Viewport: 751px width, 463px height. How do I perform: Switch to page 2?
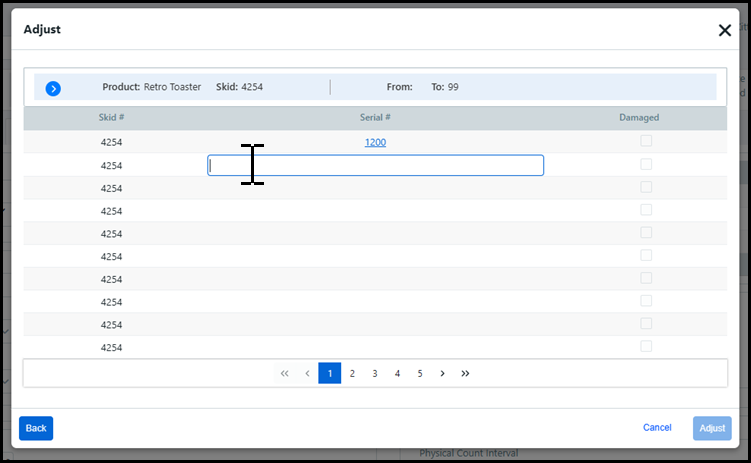coord(352,373)
